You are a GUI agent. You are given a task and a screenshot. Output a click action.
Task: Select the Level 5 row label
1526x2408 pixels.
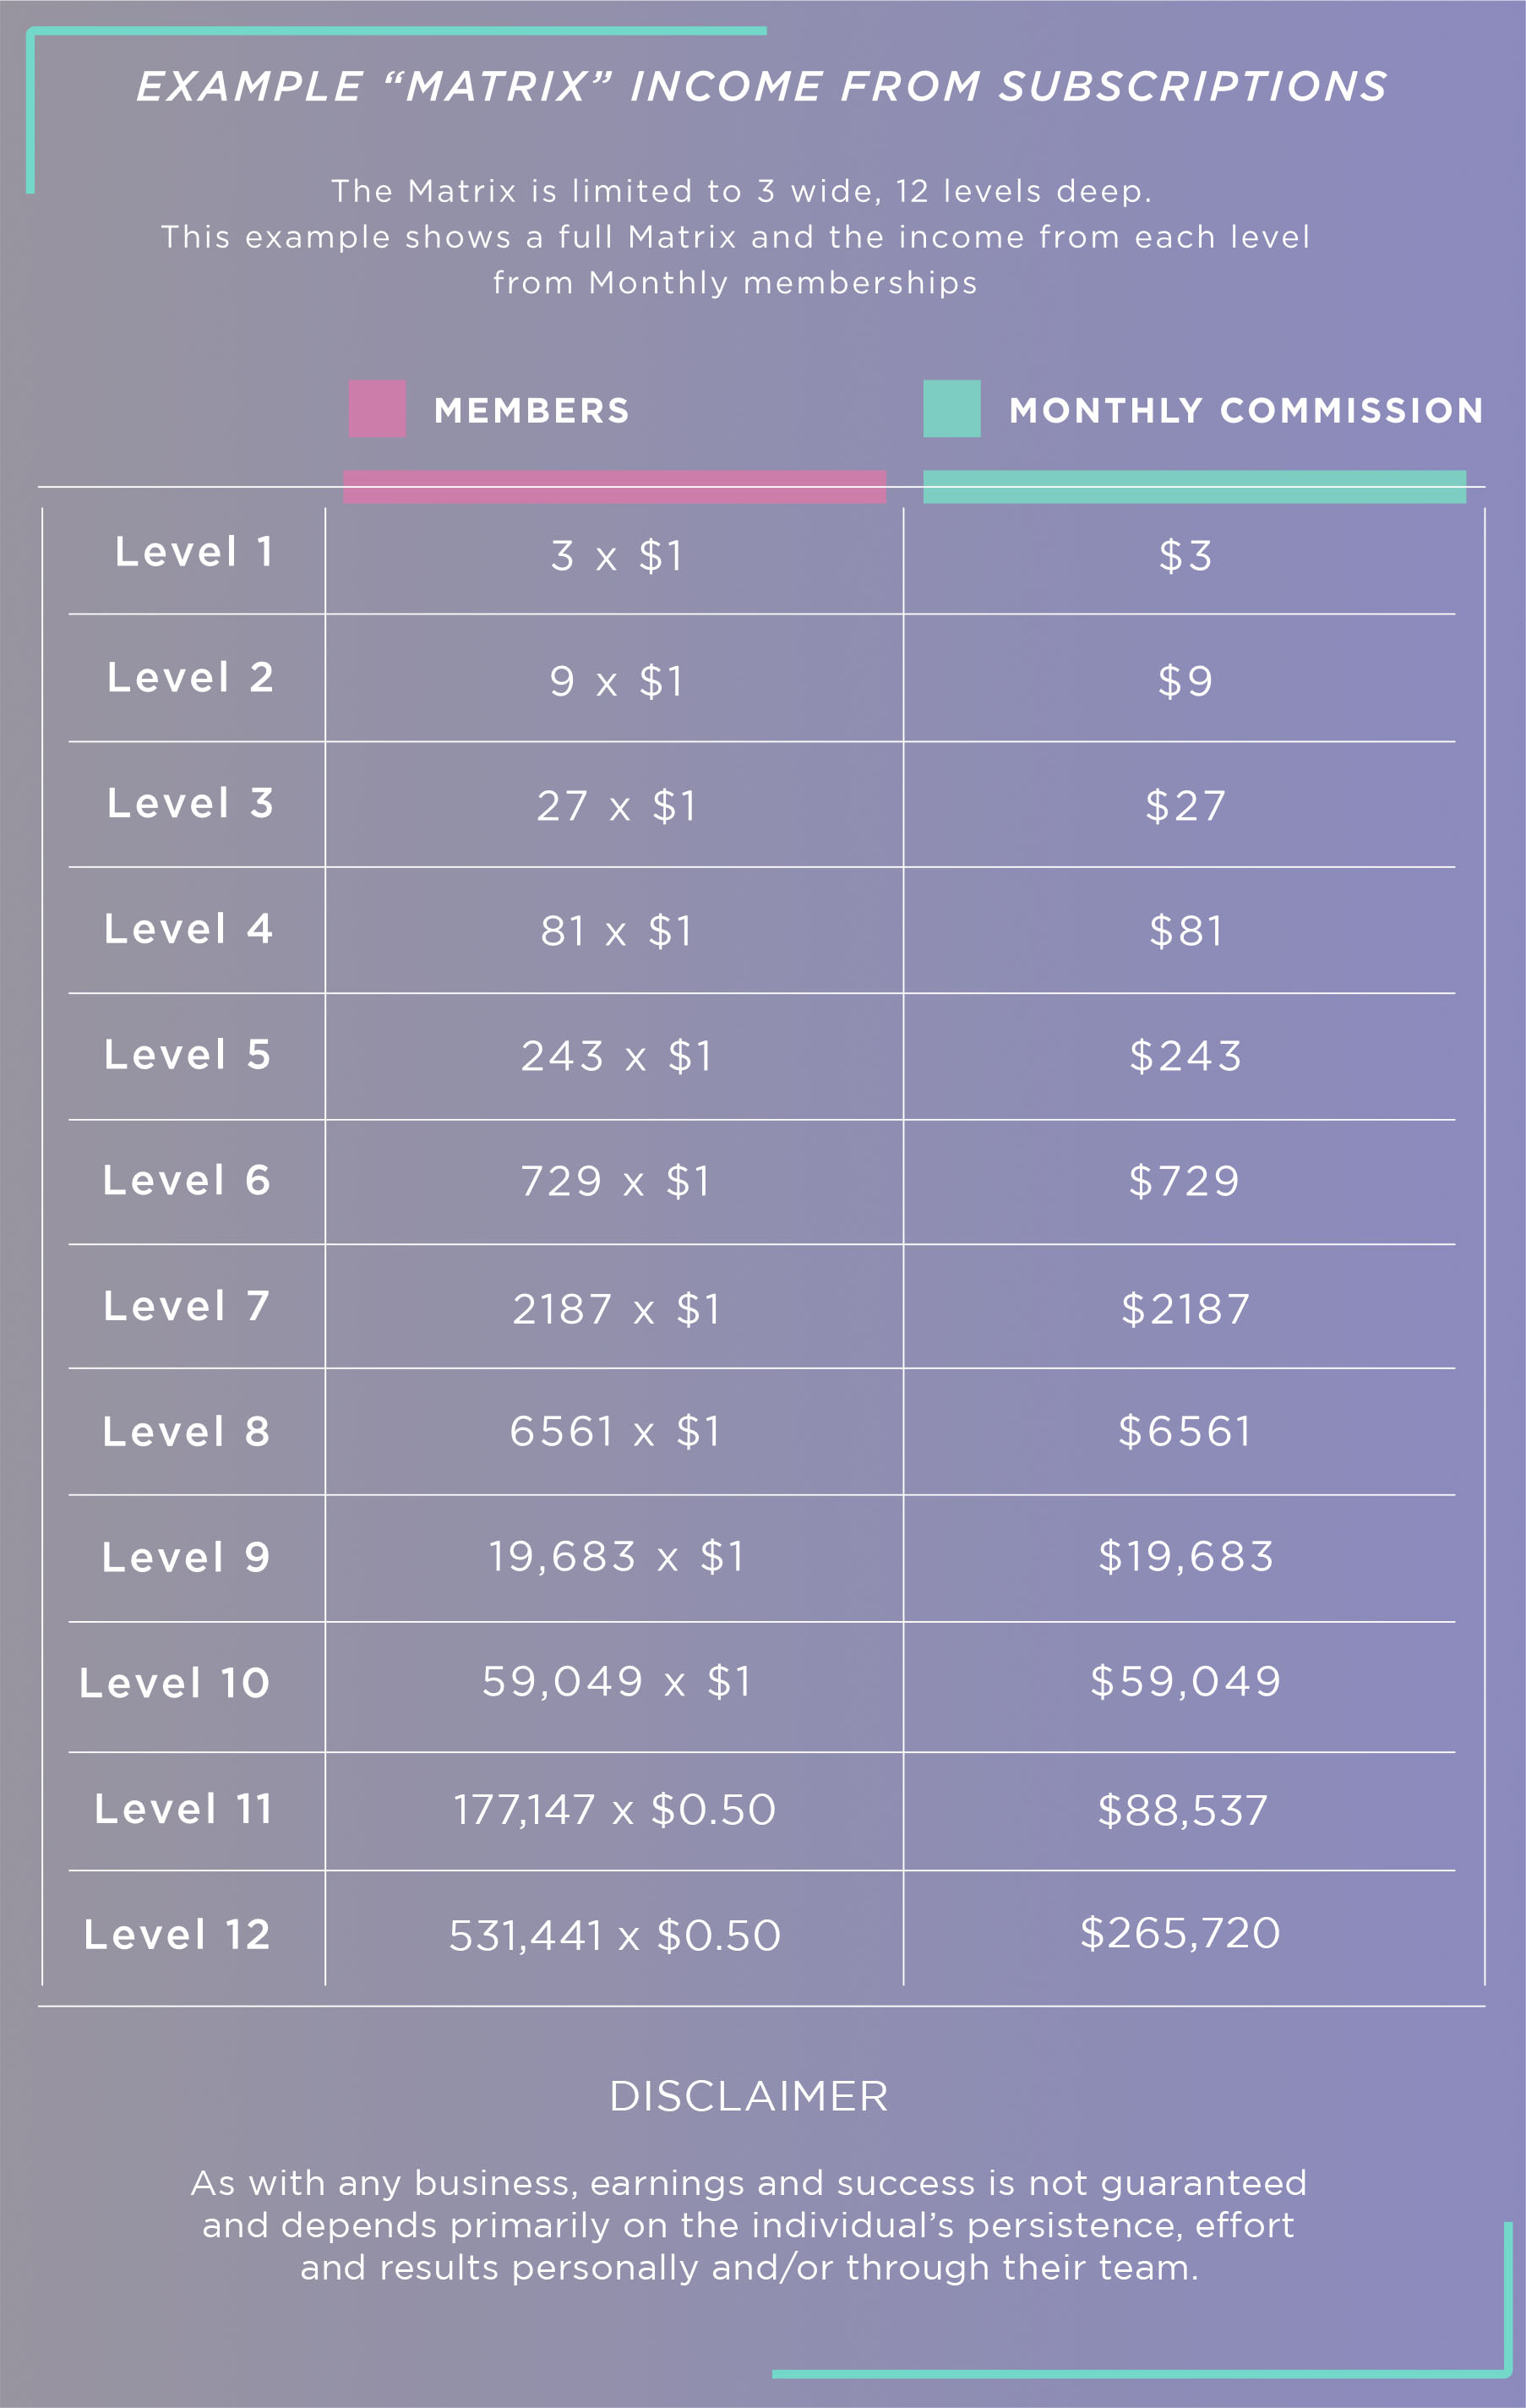(187, 1055)
